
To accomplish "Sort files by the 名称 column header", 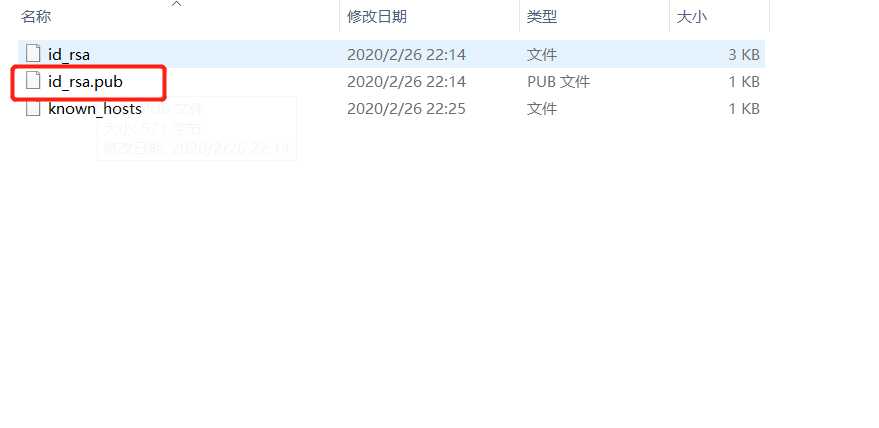I will [36, 17].
